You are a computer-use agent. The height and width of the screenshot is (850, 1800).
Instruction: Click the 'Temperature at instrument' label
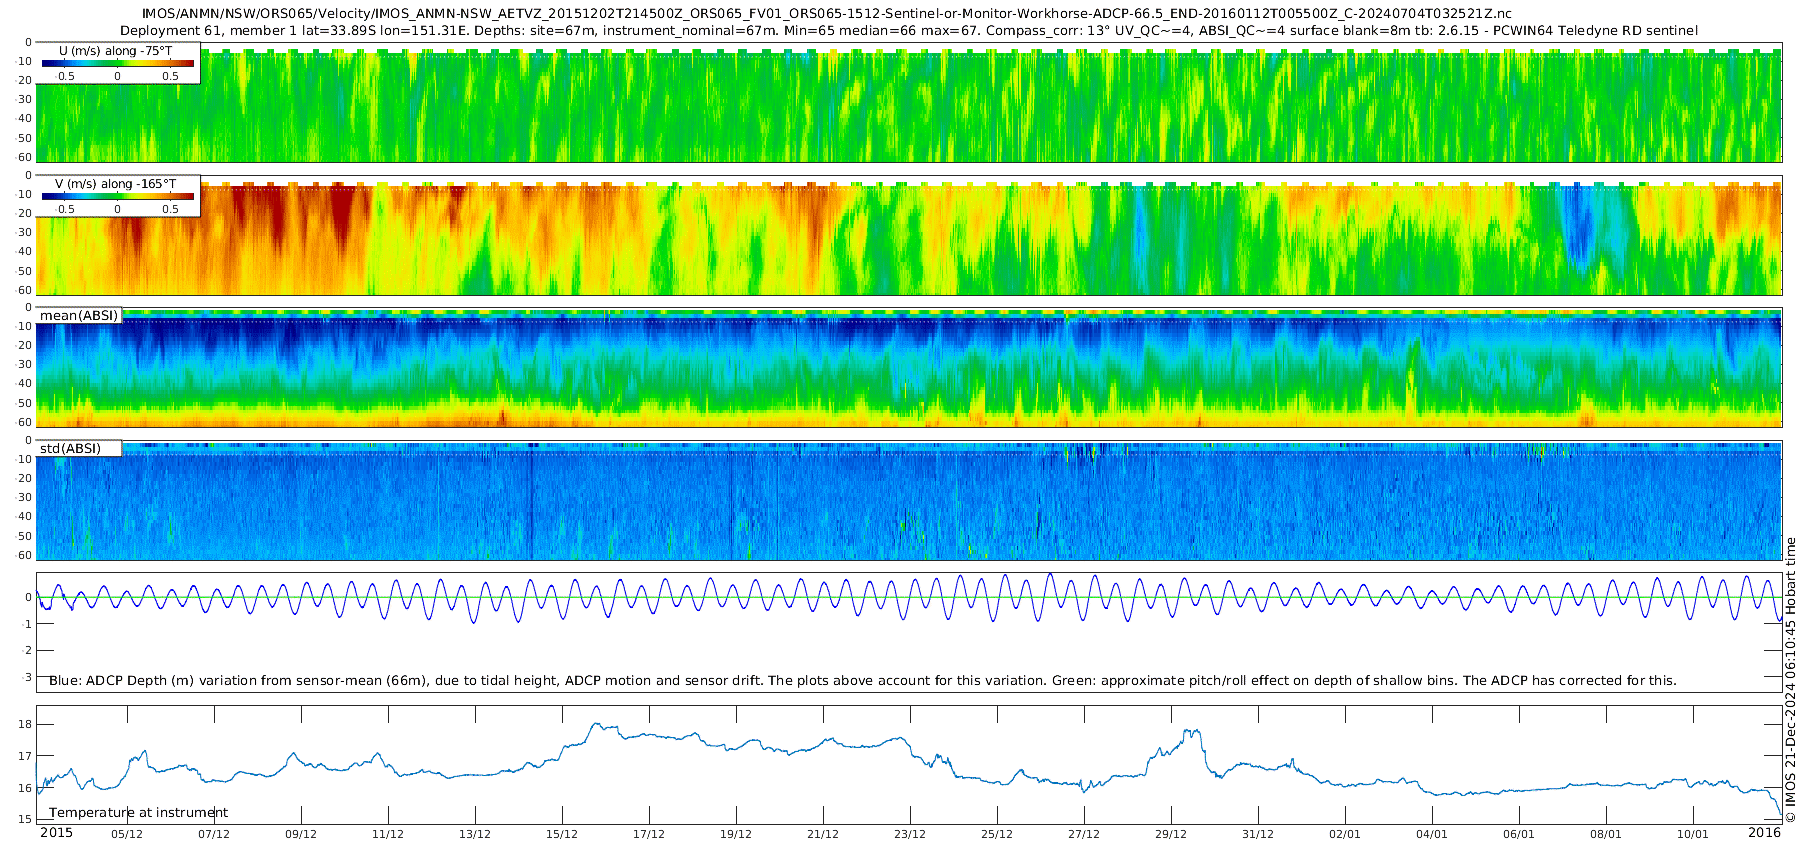click(x=139, y=813)
